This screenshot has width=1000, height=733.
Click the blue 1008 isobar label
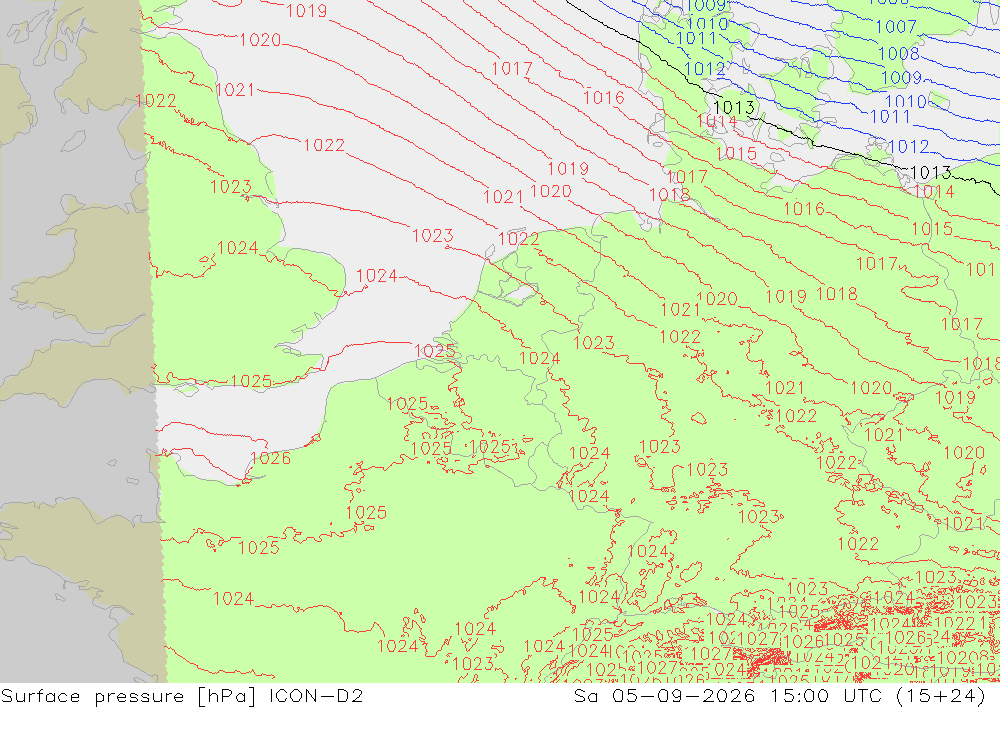899,54
